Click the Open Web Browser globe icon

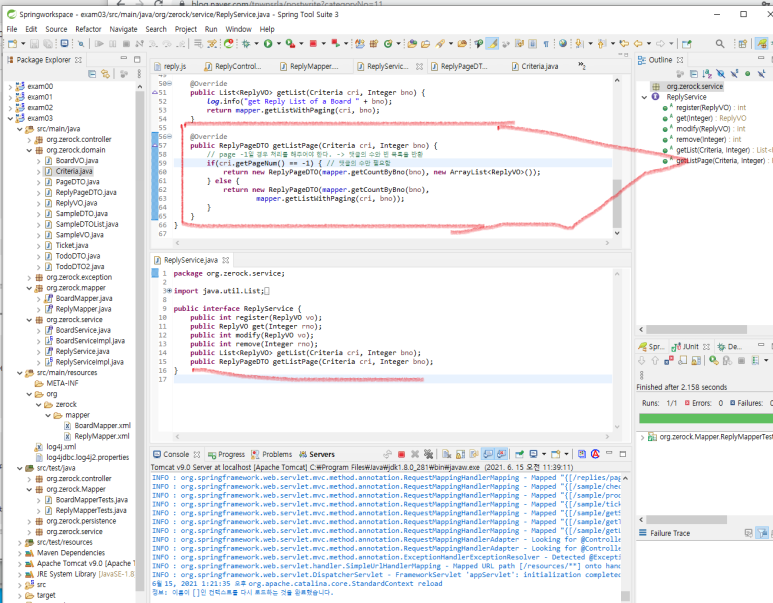click(x=562, y=43)
